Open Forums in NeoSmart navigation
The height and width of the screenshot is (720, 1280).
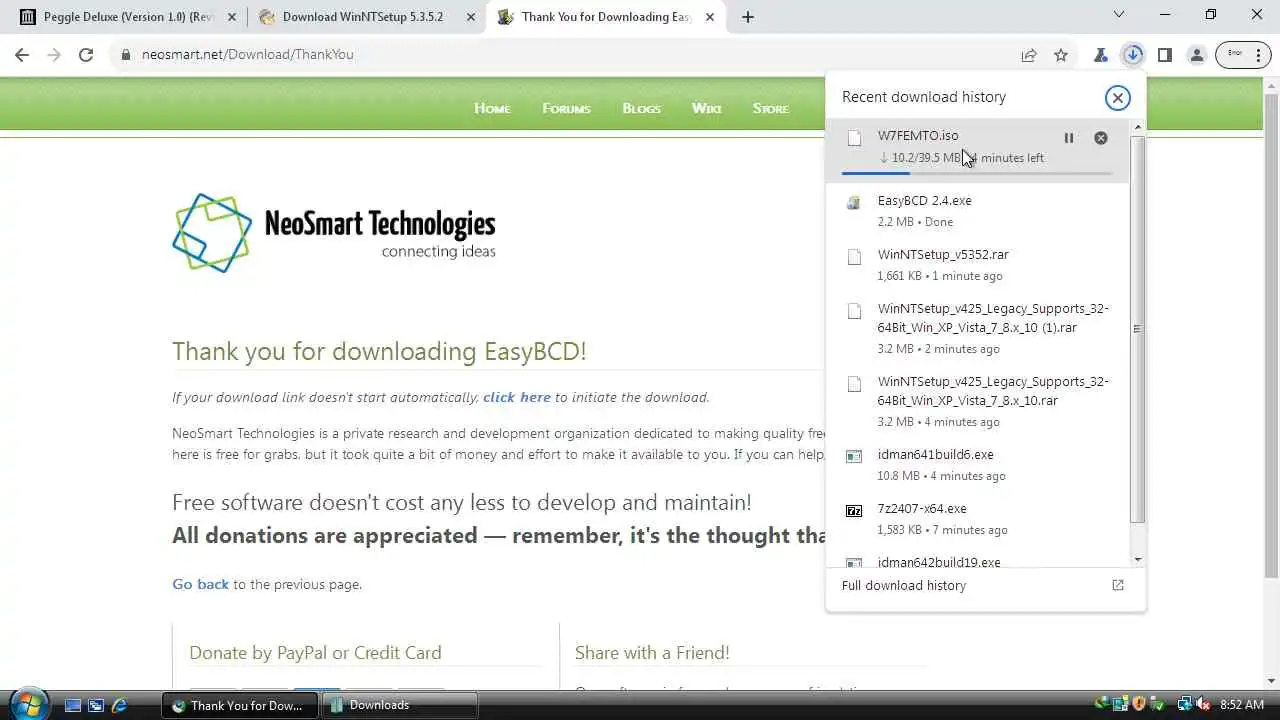[566, 108]
